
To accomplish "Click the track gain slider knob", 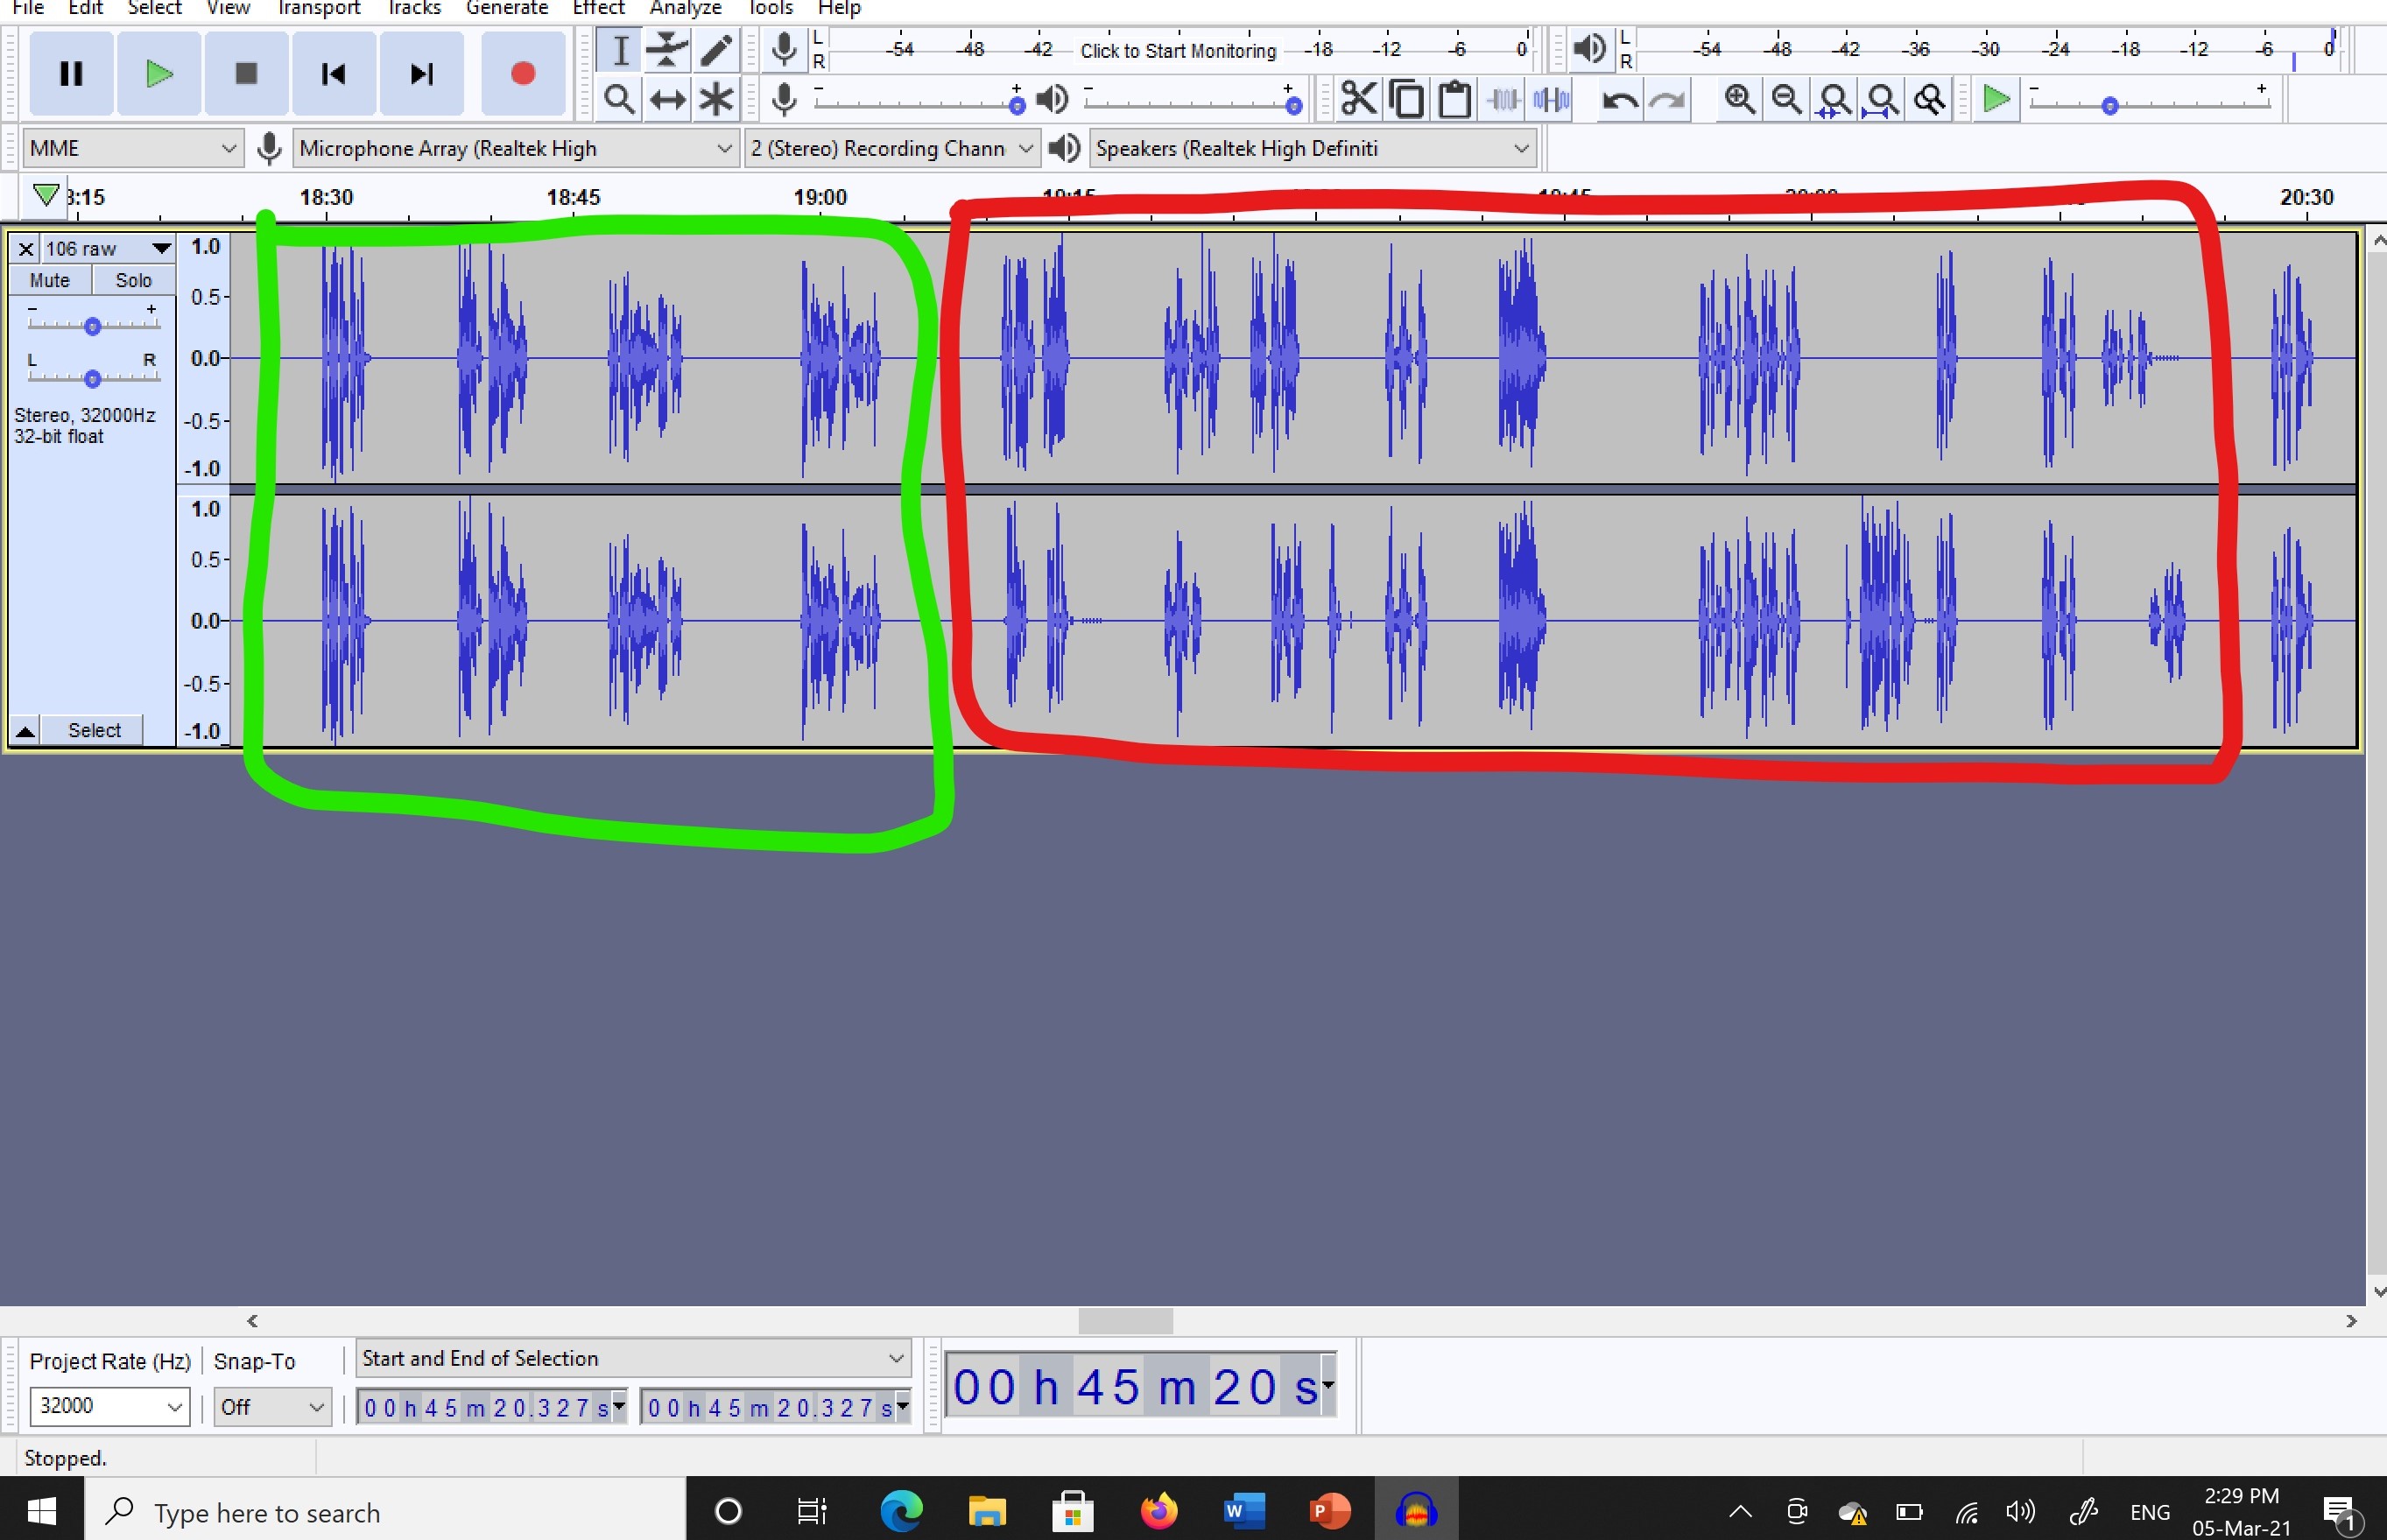I will tap(92, 326).
